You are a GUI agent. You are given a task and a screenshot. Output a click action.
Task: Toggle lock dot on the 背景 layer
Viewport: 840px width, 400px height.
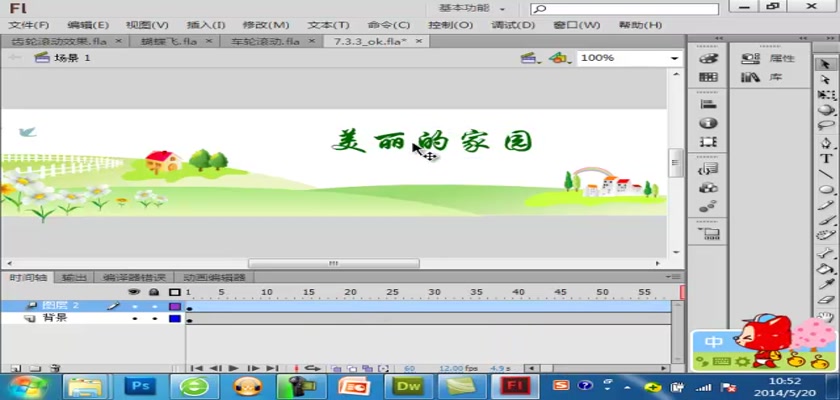coord(154,319)
